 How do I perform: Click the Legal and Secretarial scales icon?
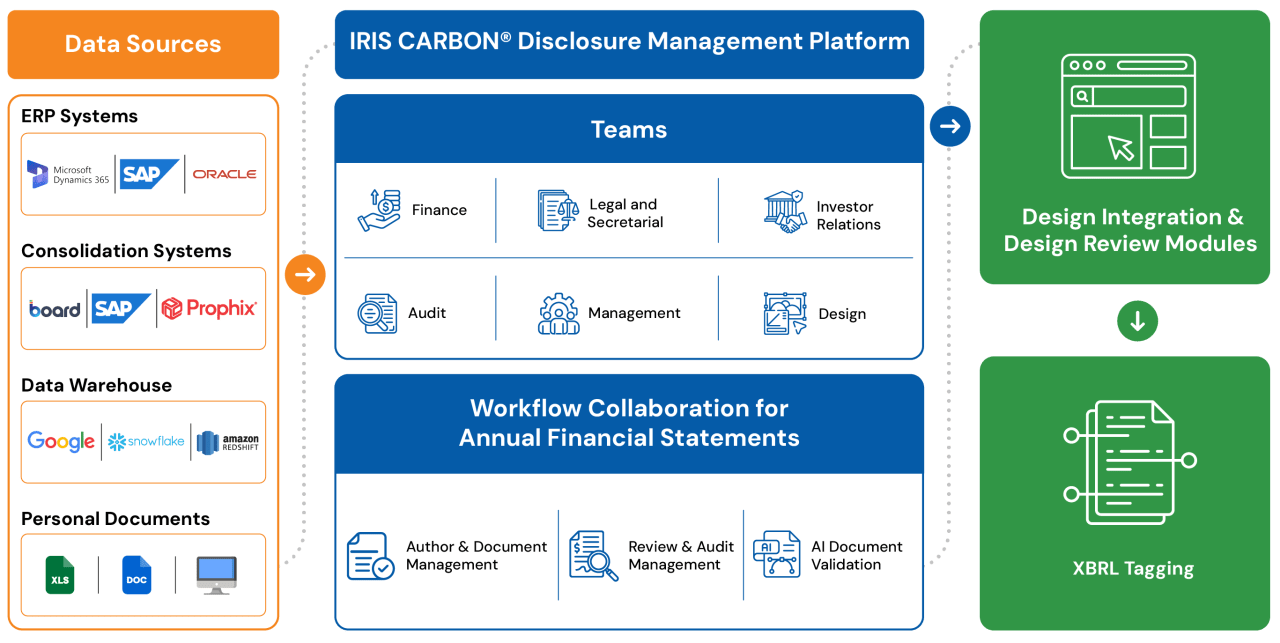point(558,211)
